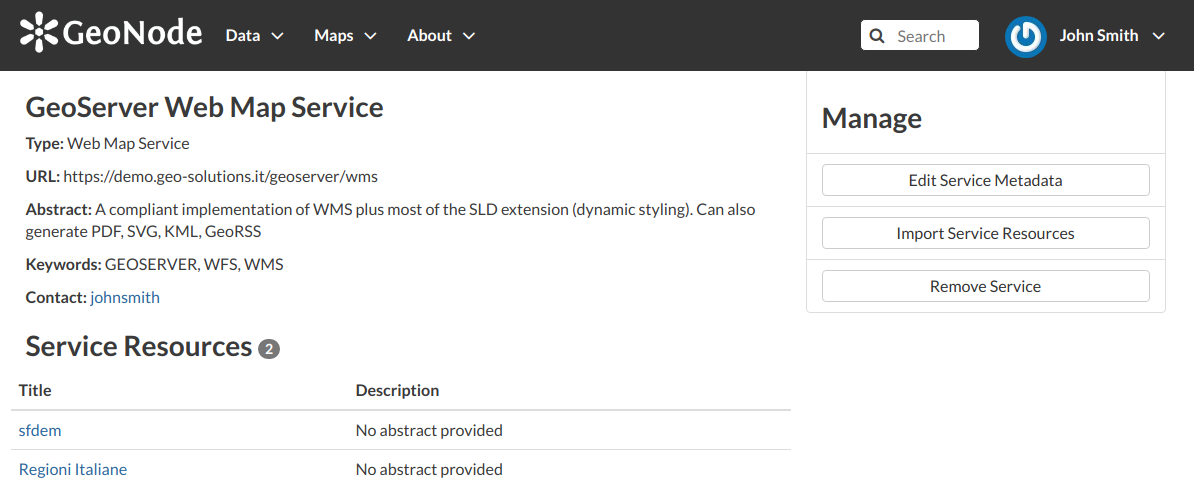Screen dimensions: 1194x501
Task: Click the John Smith username
Action: point(1099,36)
